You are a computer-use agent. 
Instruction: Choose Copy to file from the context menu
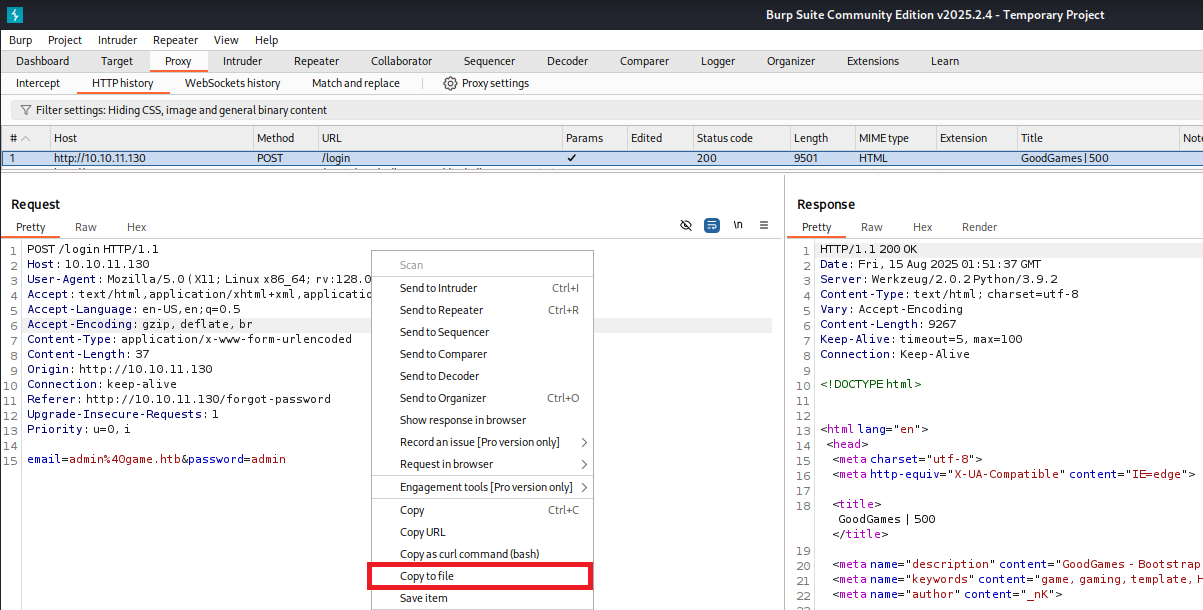pyautogui.click(x=427, y=576)
